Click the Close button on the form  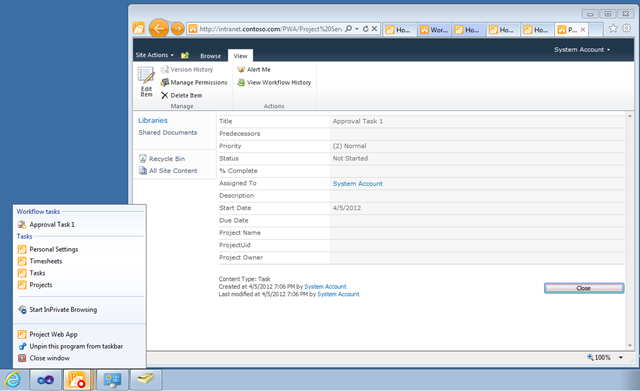pos(584,288)
